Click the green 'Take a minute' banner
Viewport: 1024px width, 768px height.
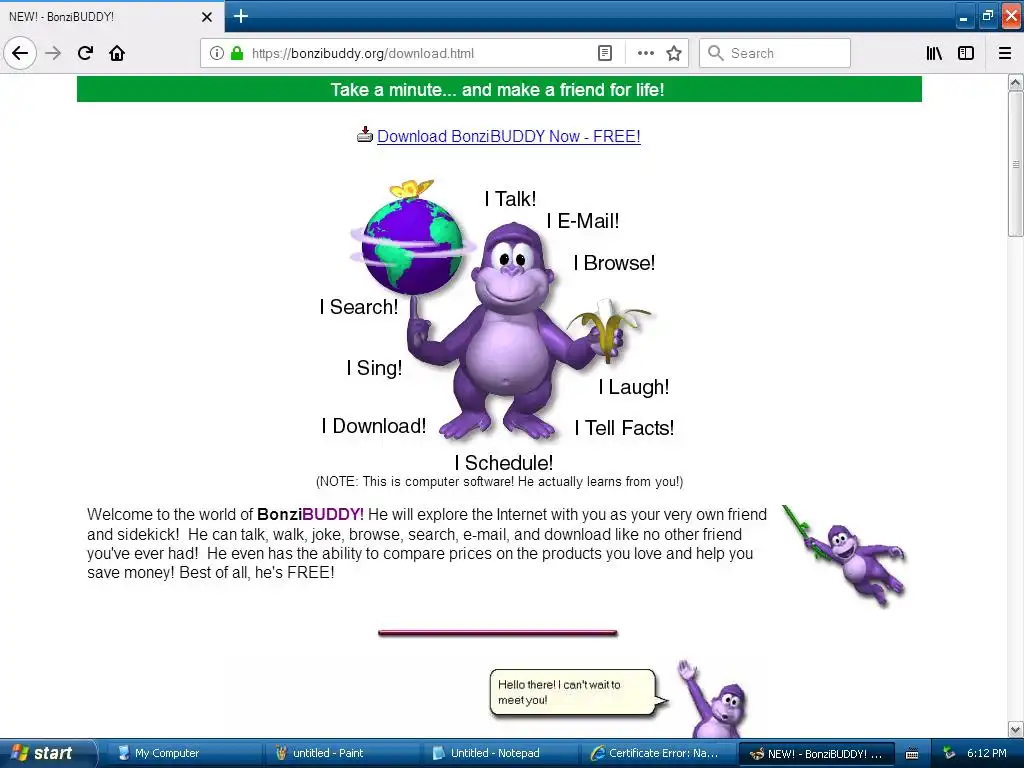[x=499, y=89]
